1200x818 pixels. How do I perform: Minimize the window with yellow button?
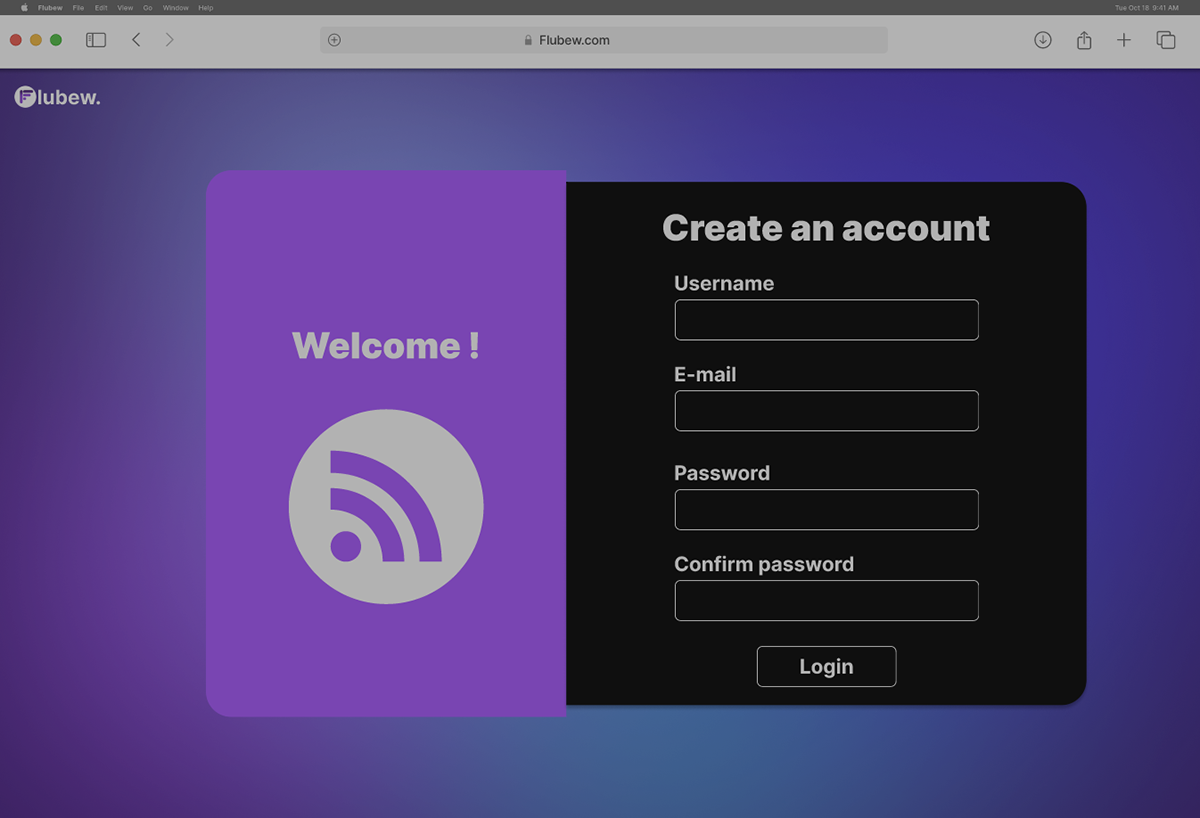tap(36, 40)
